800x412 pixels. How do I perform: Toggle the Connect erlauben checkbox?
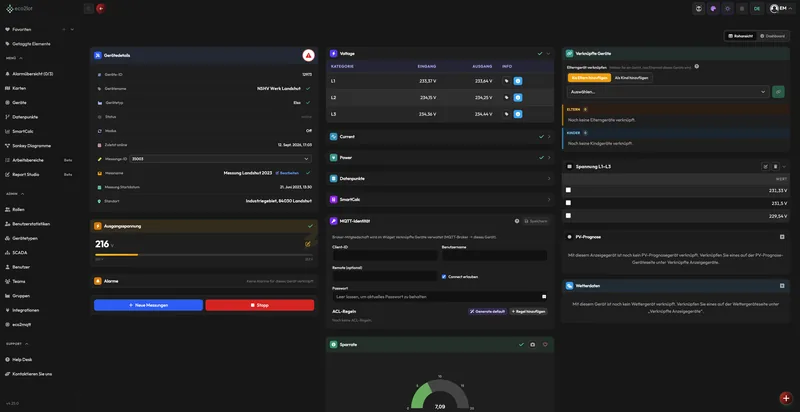click(x=444, y=276)
